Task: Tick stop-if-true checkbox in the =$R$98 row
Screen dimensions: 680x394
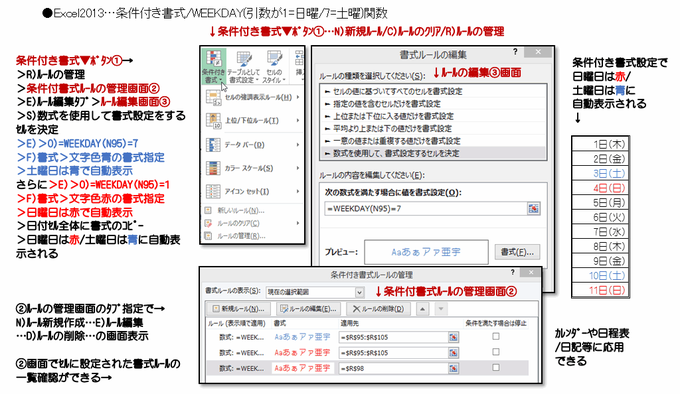Action: [x=496, y=368]
